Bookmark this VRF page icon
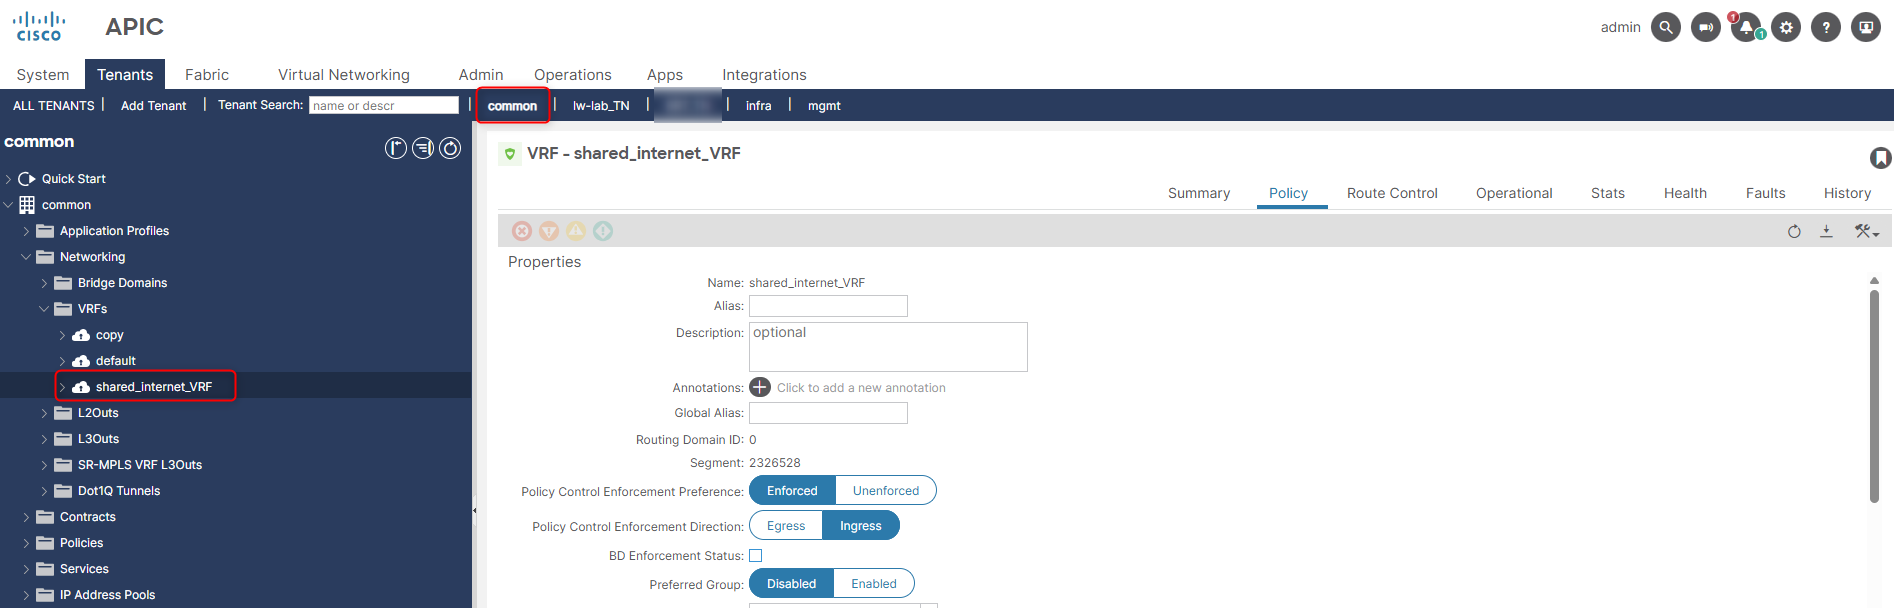The image size is (1894, 608). point(1880,157)
